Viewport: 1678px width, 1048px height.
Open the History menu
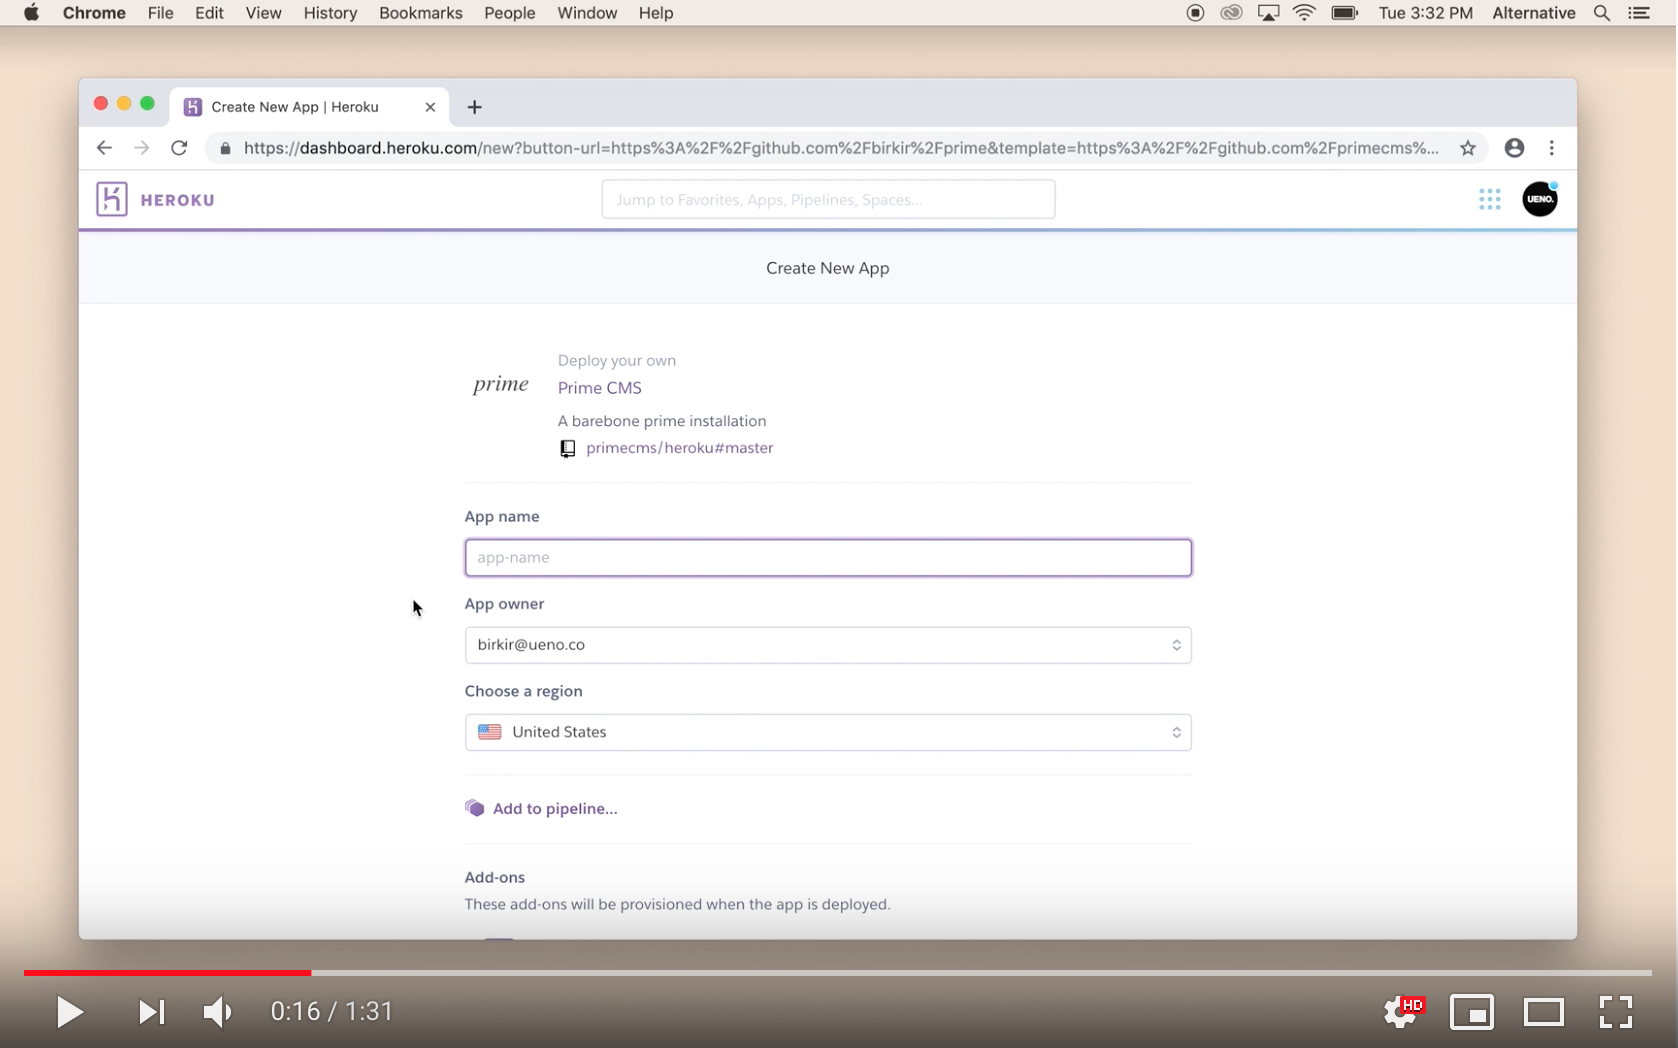[330, 13]
